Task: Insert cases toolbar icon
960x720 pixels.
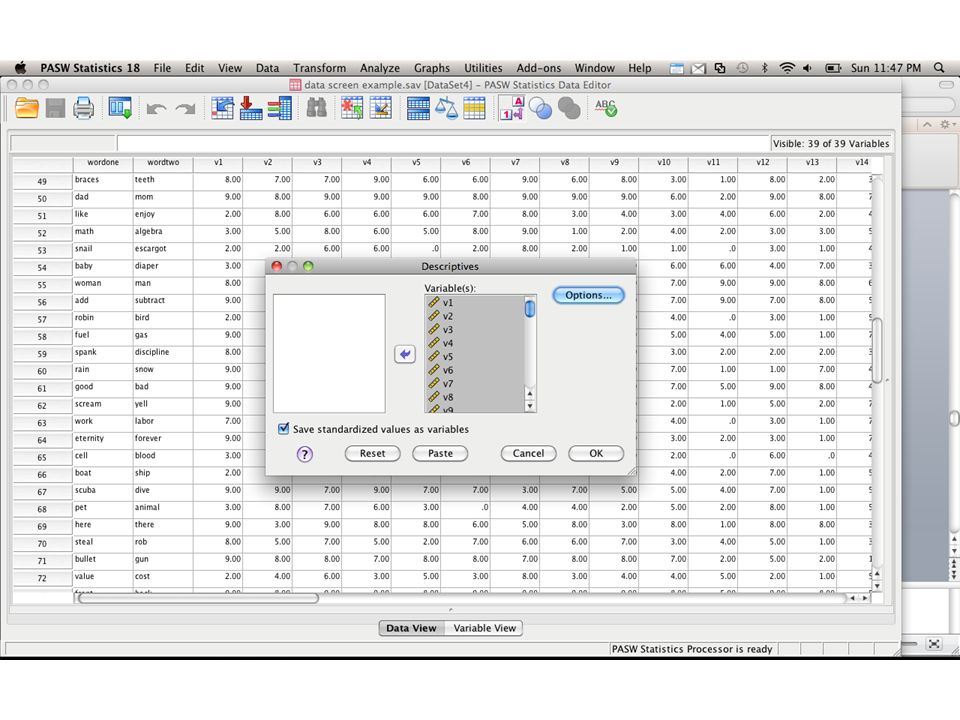Action: pos(352,108)
